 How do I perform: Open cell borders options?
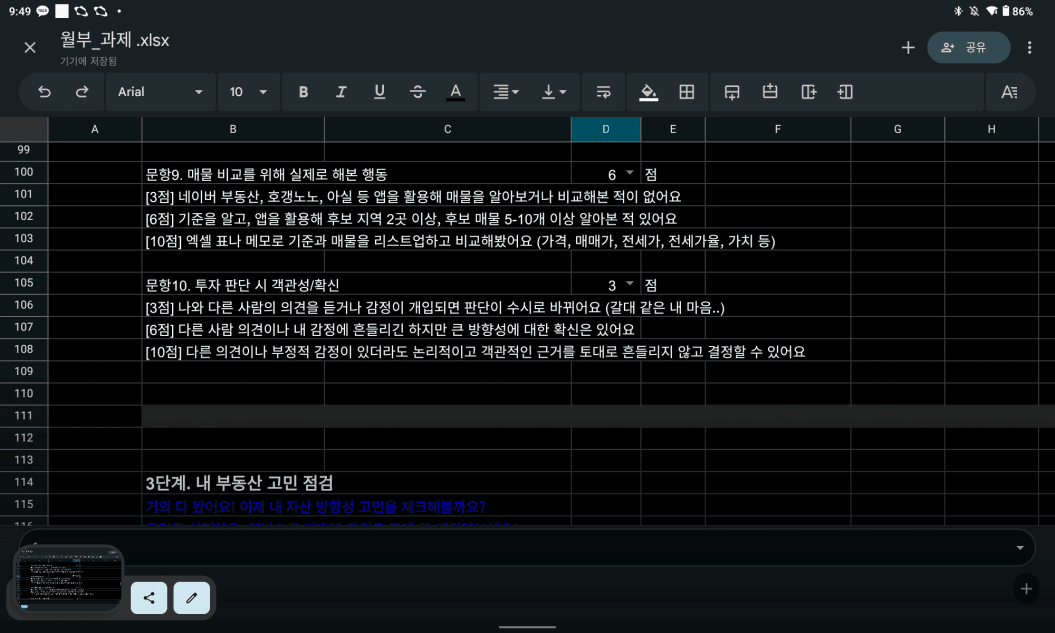[x=687, y=92]
